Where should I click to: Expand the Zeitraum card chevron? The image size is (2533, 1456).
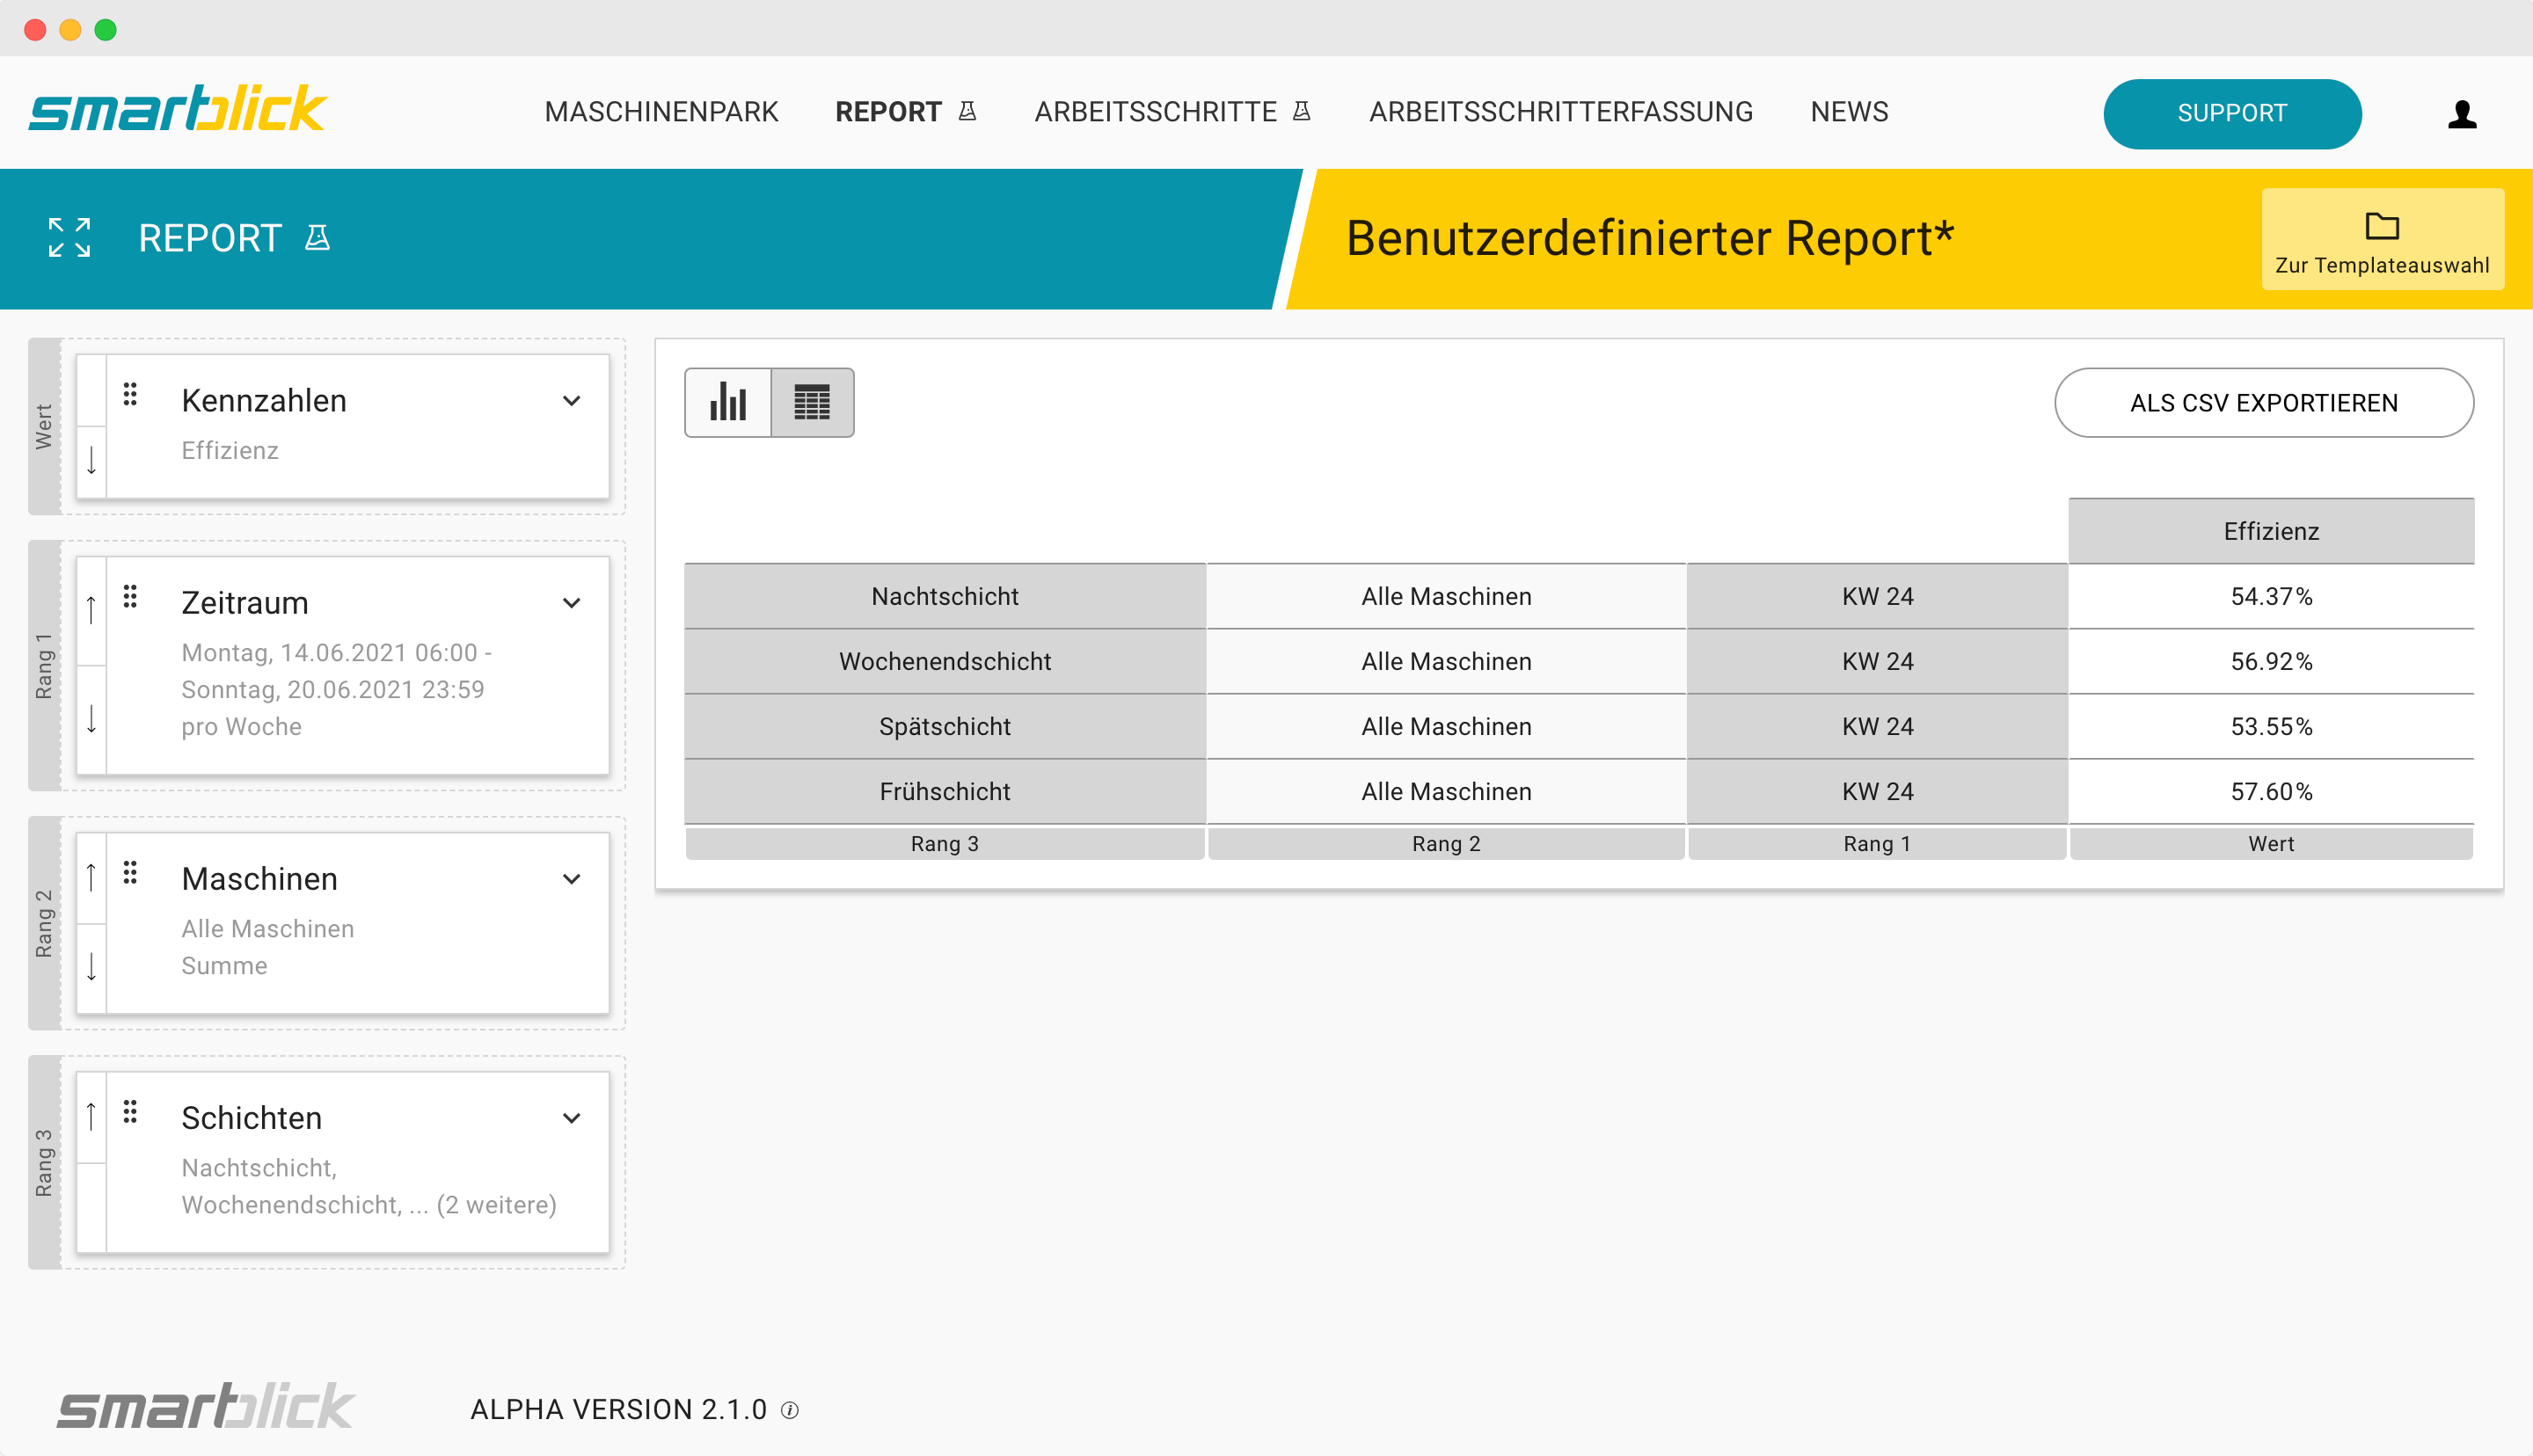pyautogui.click(x=571, y=603)
